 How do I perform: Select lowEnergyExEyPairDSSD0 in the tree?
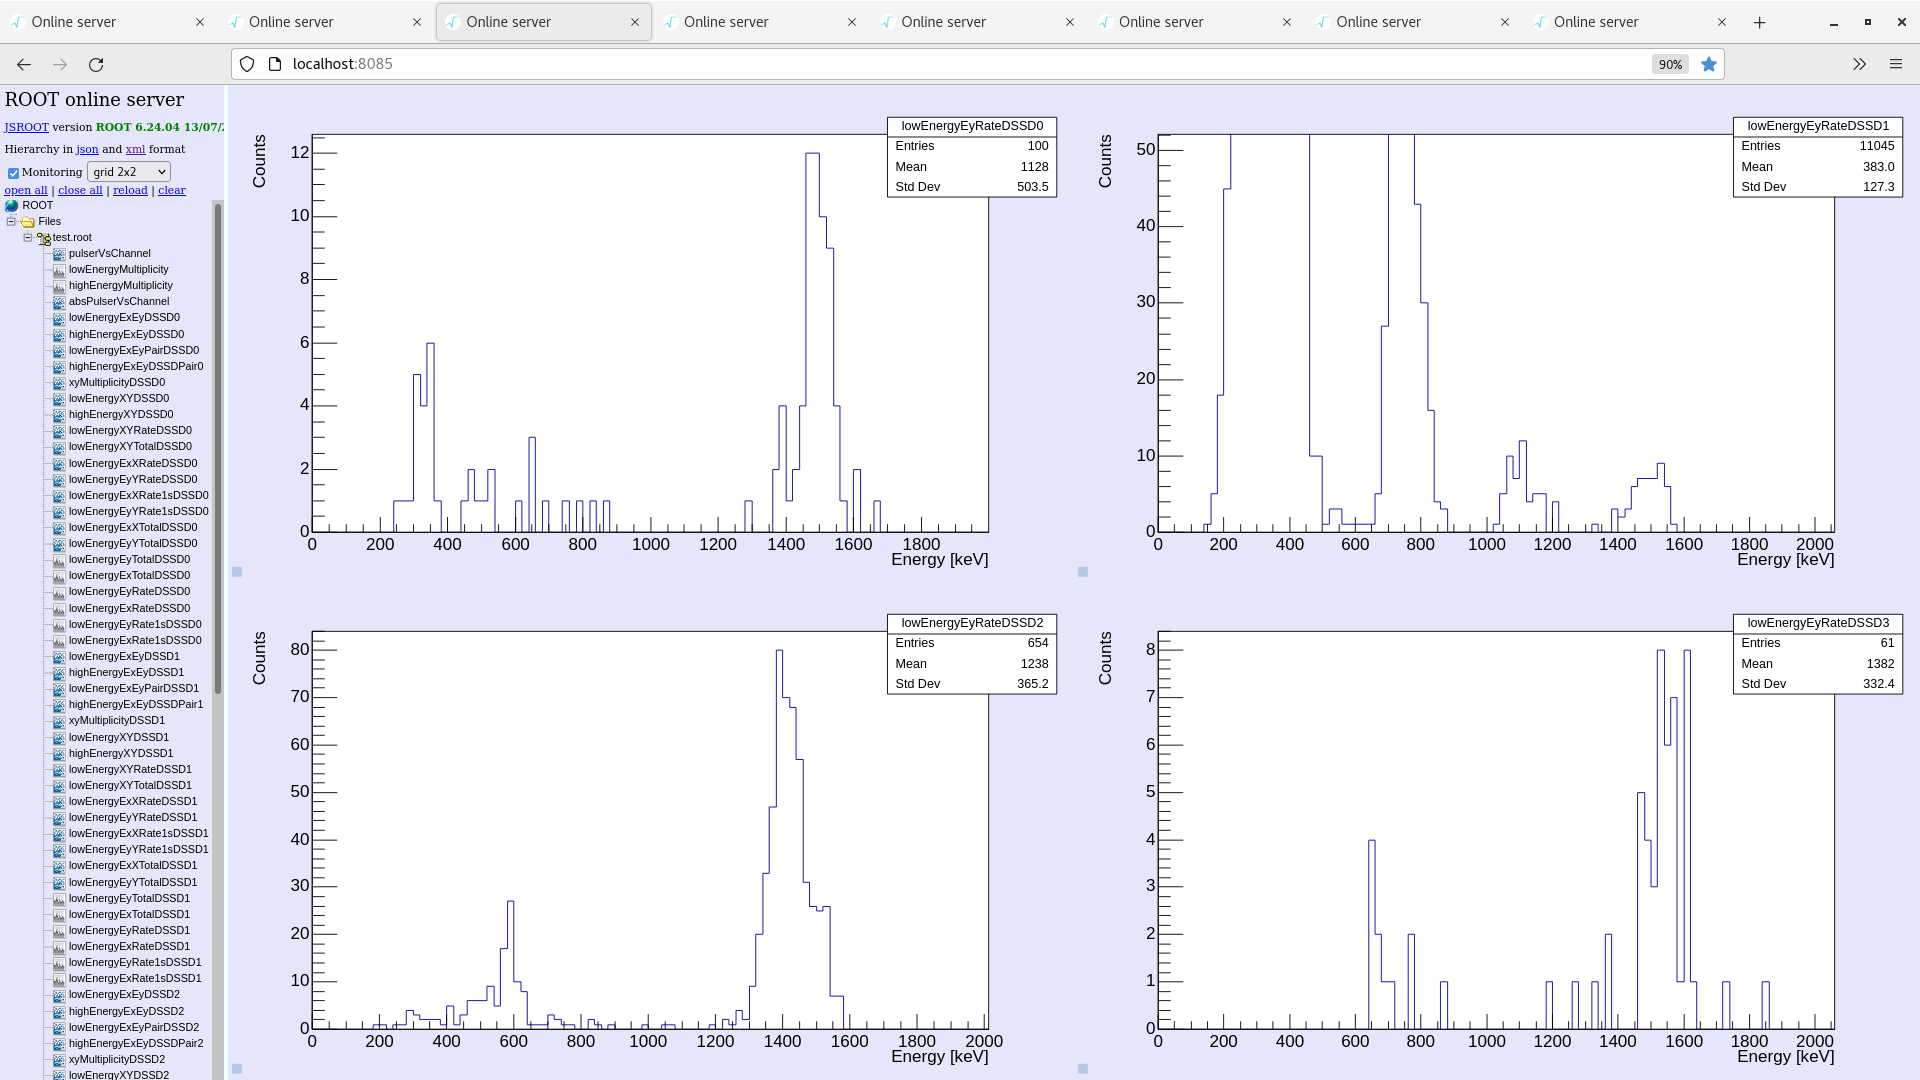[x=134, y=351]
